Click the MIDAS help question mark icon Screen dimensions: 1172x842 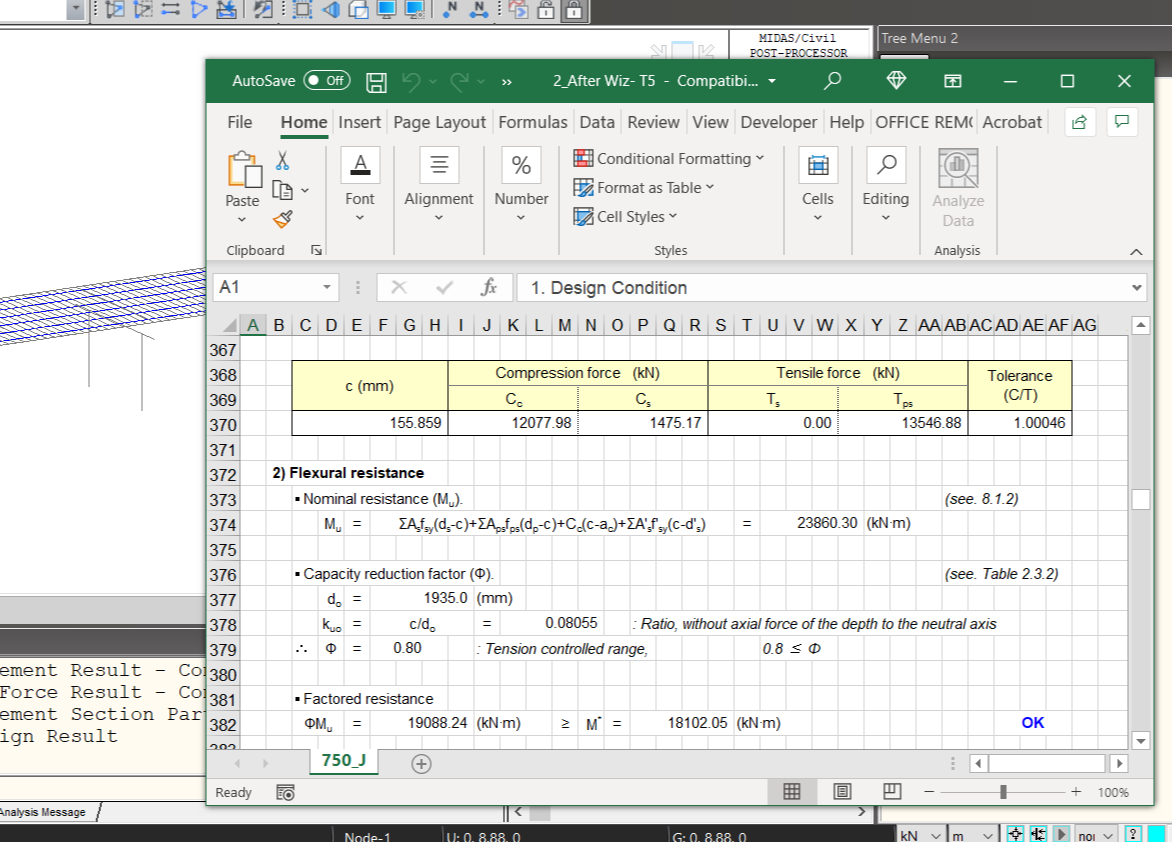click(x=1133, y=835)
